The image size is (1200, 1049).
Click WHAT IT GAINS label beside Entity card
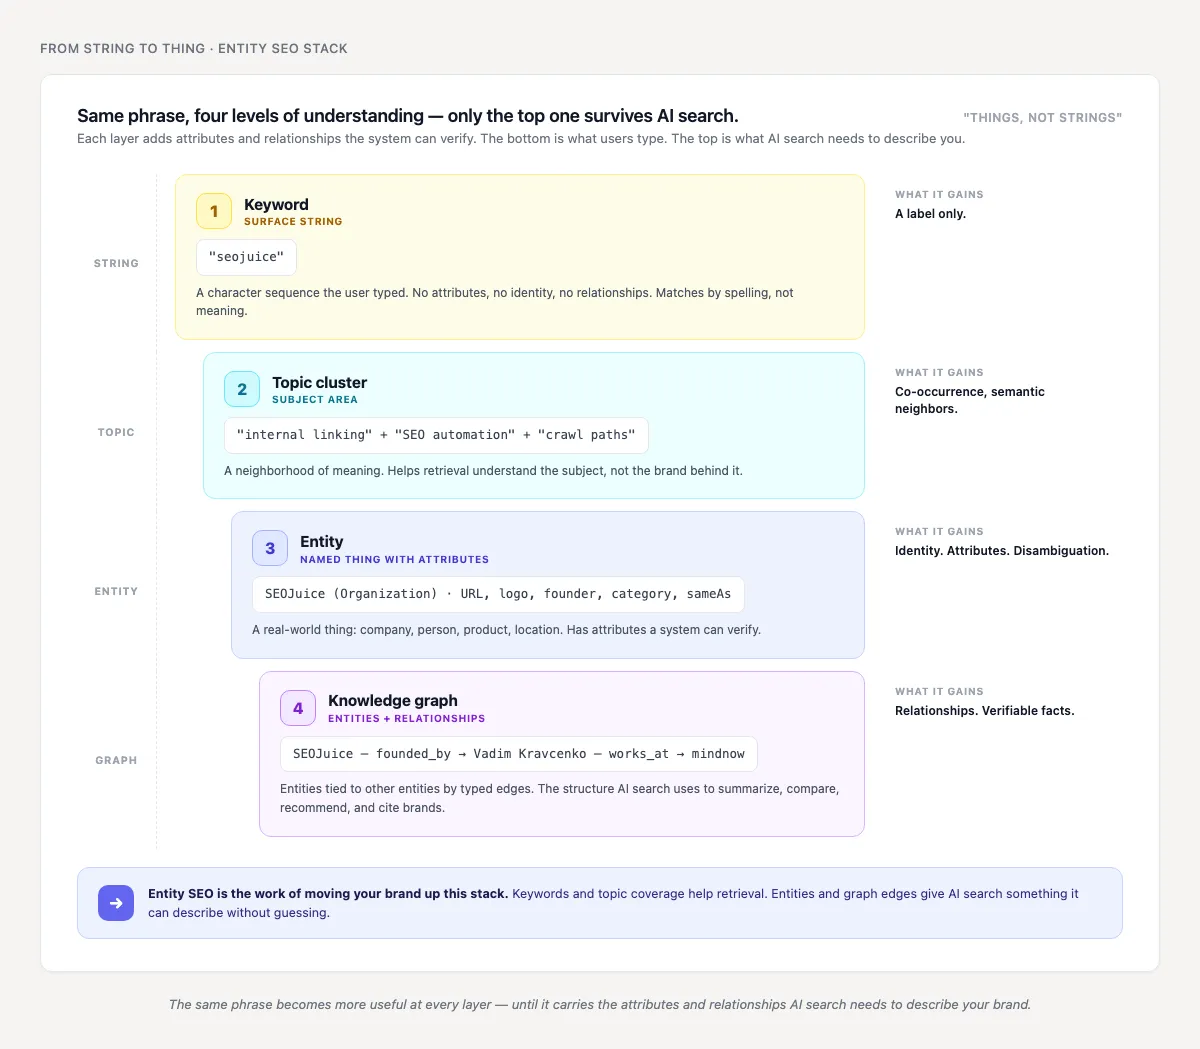939,531
